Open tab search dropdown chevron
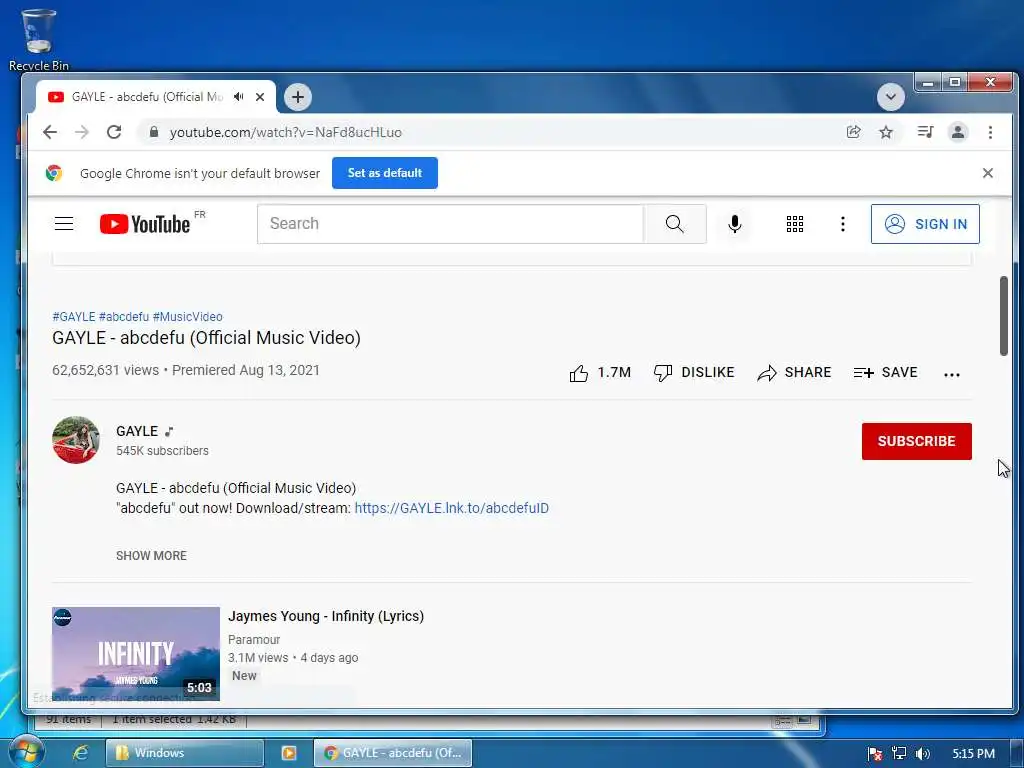1024x768 pixels. [890, 97]
